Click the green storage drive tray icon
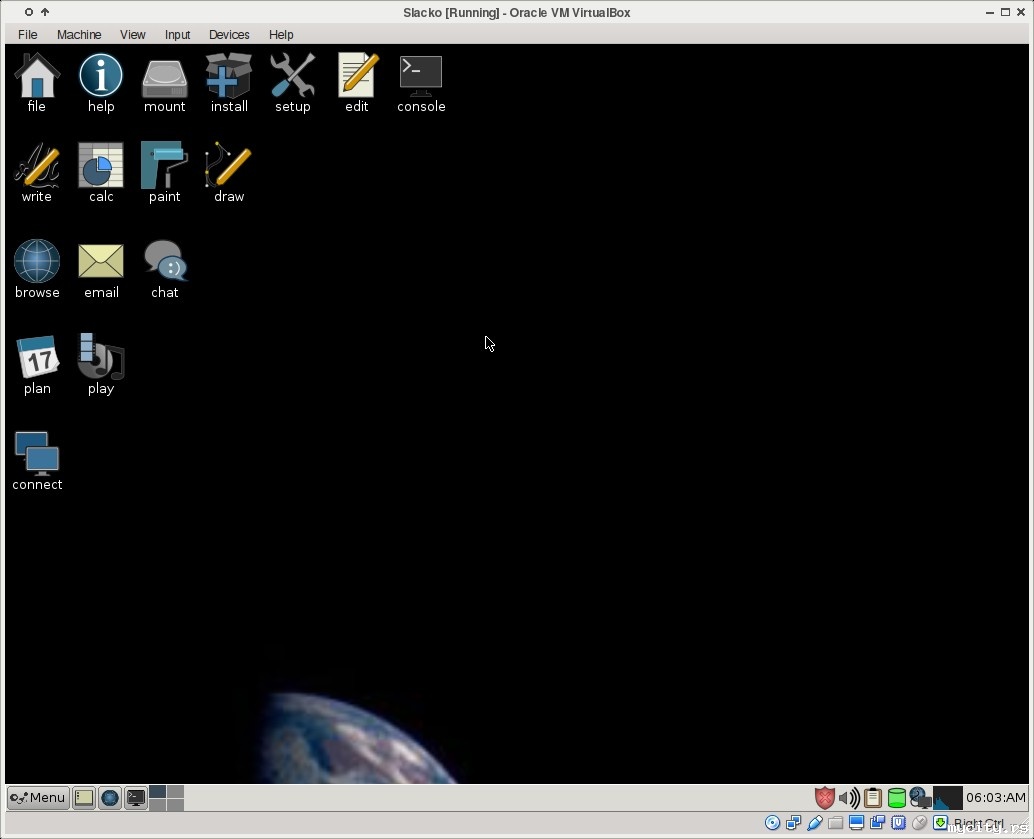The height and width of the screenshot is (839, 1034). coord(897,797)
